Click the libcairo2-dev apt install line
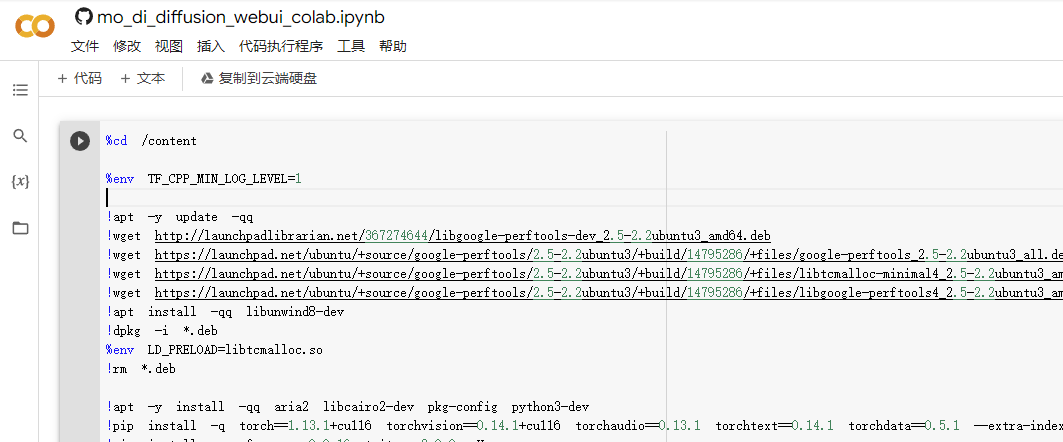This screenshot has height=442, width=1063. (x=347, y=407)
